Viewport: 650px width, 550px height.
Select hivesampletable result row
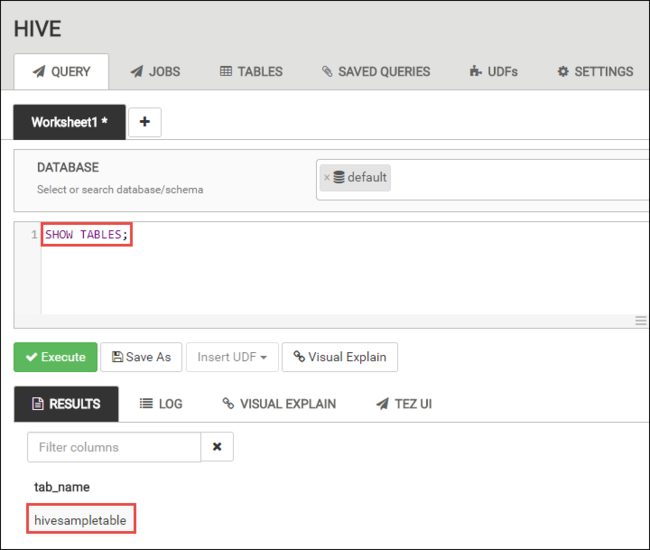(x=81, y=519)
